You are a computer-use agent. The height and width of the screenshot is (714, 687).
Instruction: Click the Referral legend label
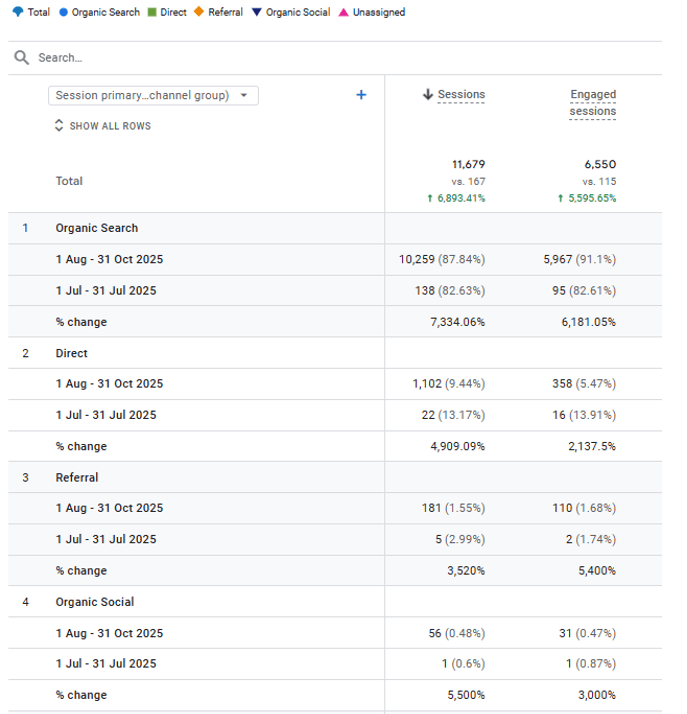click(225, 12)
